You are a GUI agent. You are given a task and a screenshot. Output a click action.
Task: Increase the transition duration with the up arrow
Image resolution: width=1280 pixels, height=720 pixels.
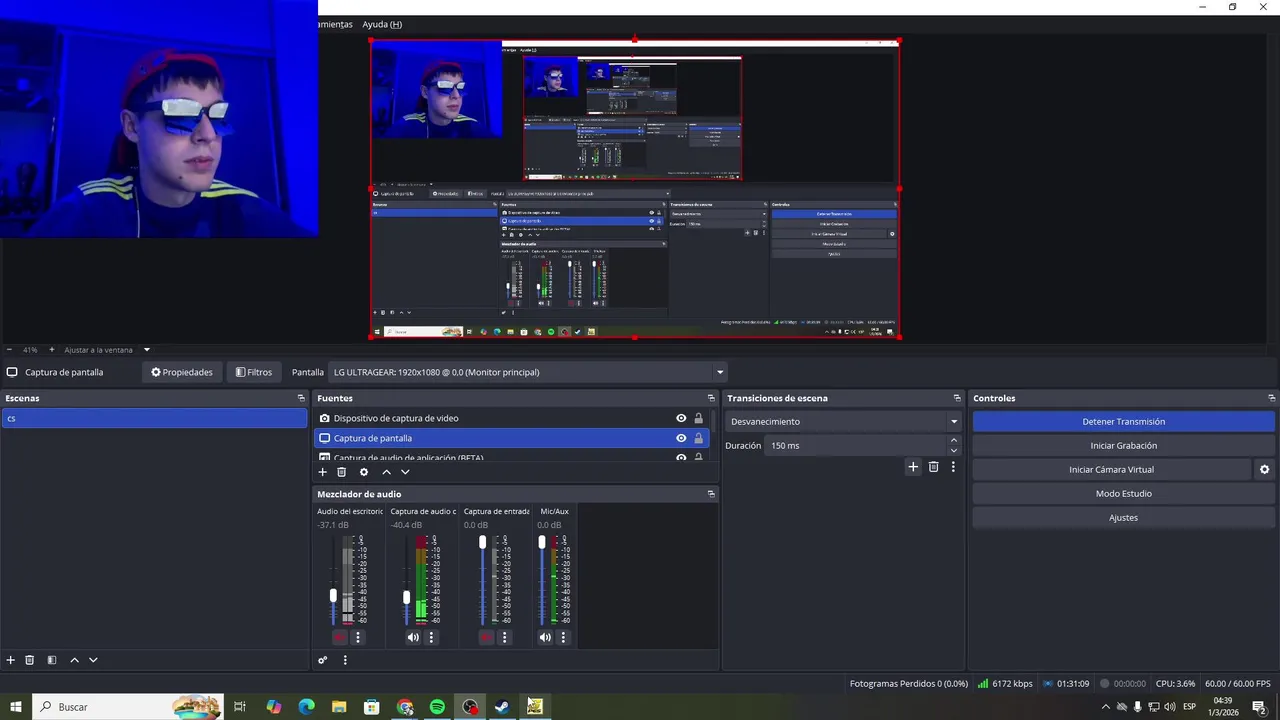coord(953,440)
